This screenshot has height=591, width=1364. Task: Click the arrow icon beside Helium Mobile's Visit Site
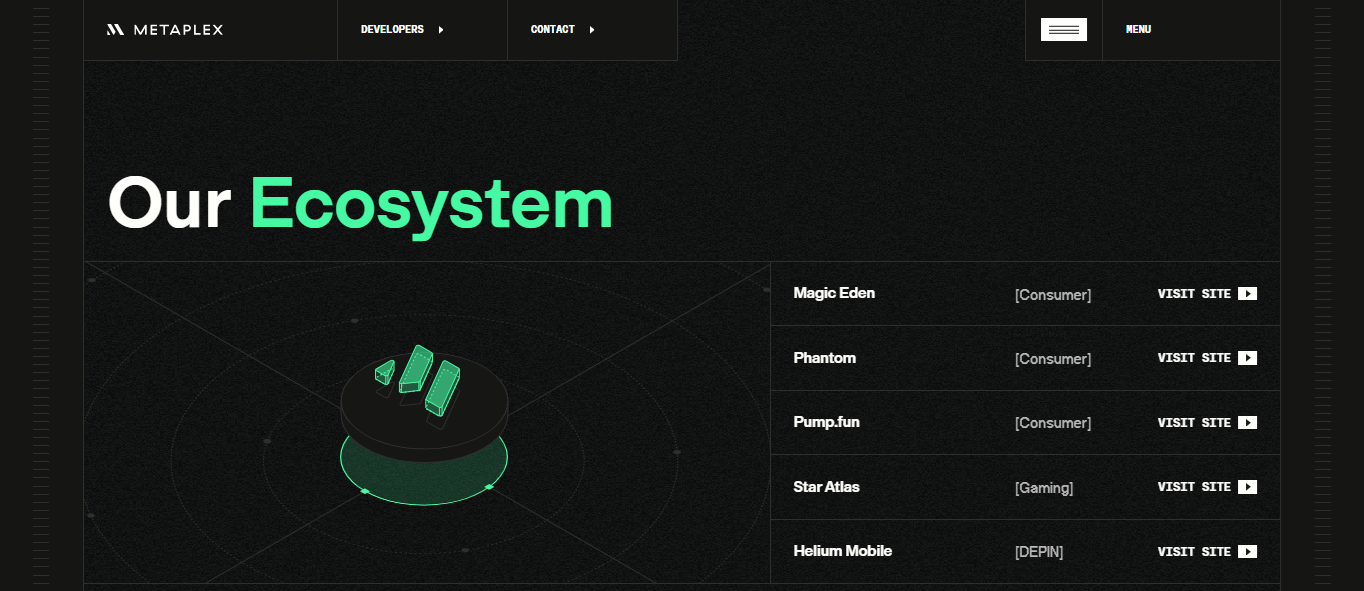point(1247,552)
